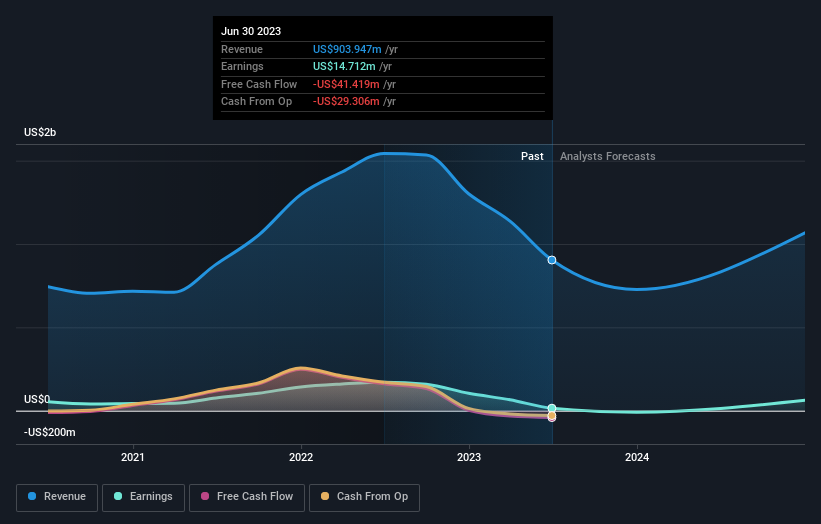Click the US$0 y-axis label
The height and width of the screenshot is (524, 821).
coord(37,399)
